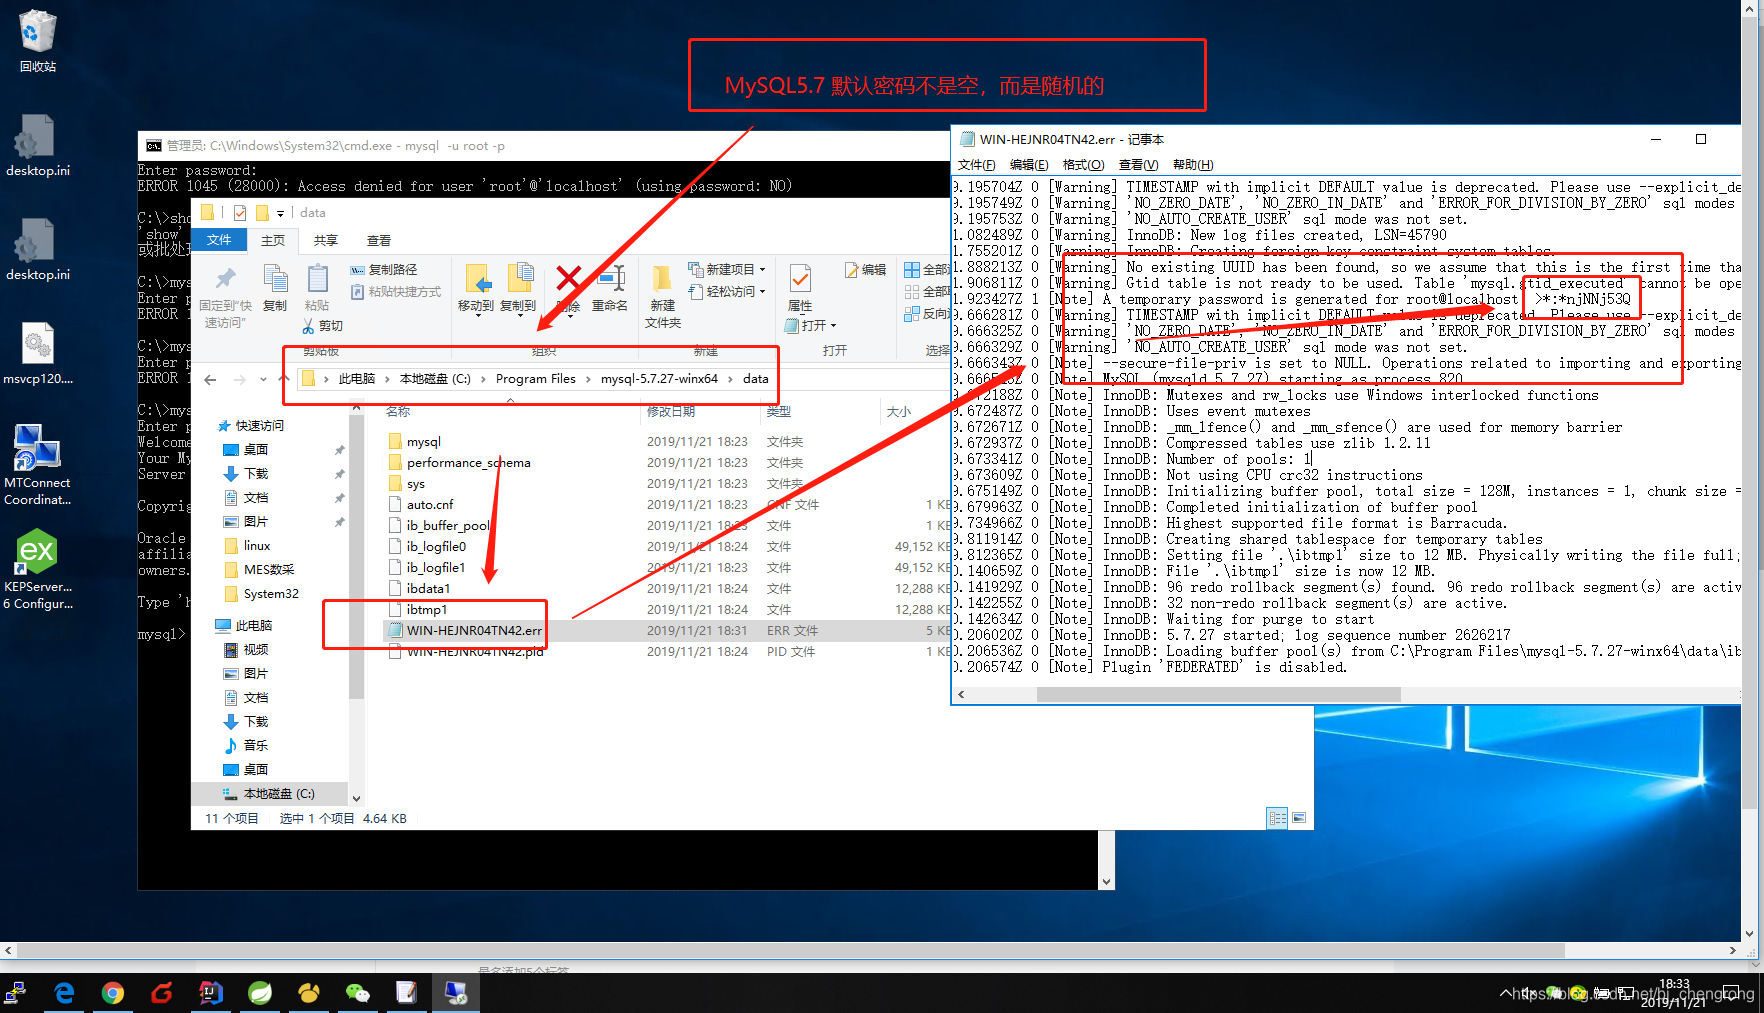
Task: Open the Quick Access Toolbar customize dropdown
Action: click(281, 213)
